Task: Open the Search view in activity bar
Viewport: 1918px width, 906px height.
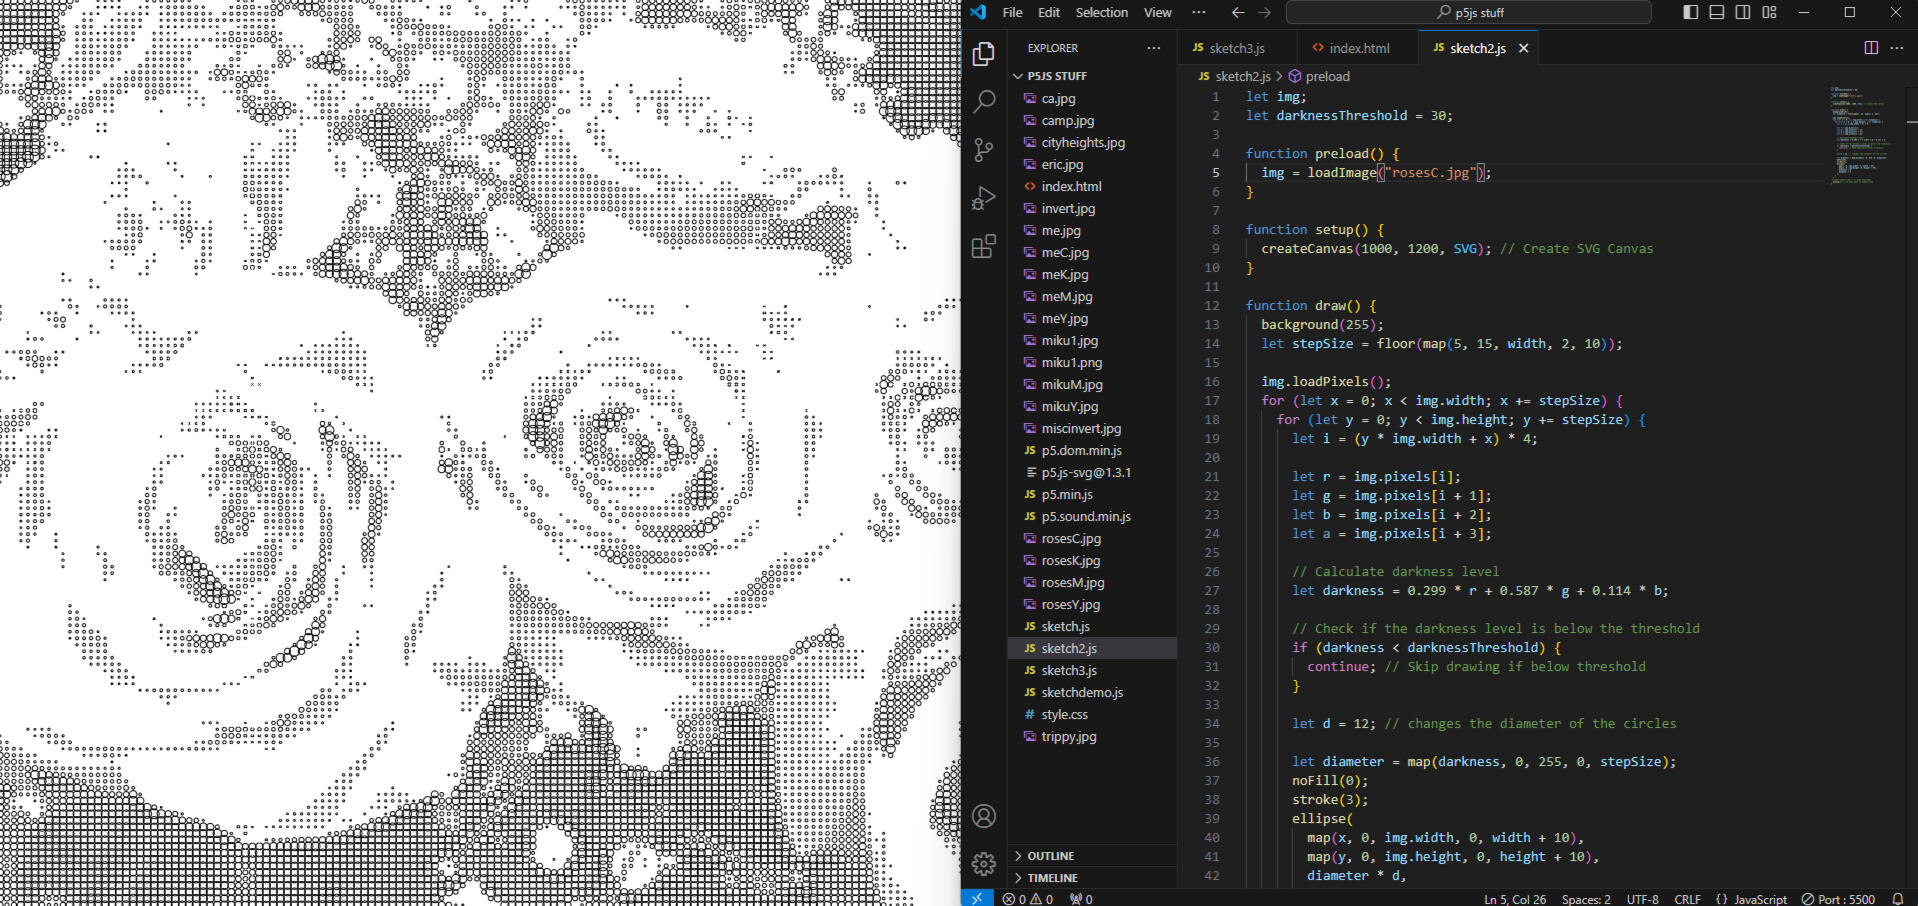Action: (984, 101)
